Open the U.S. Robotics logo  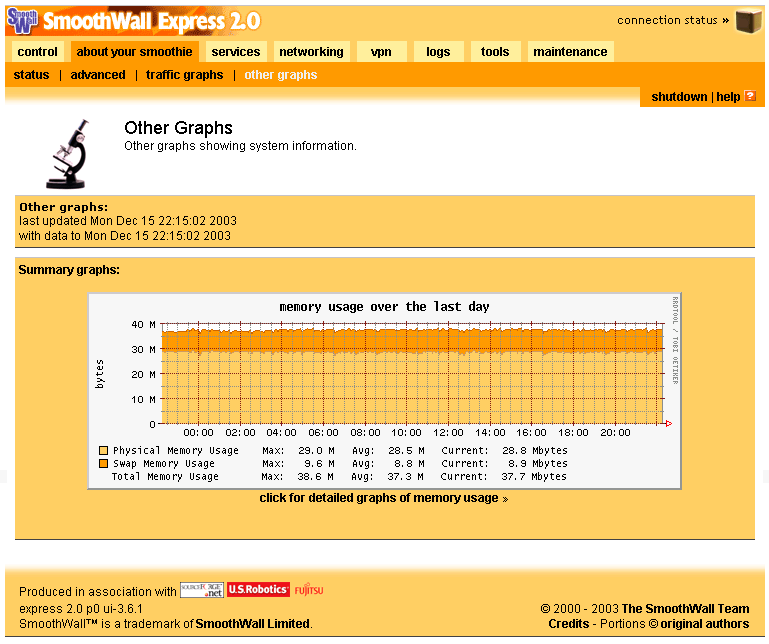(258, 589)
